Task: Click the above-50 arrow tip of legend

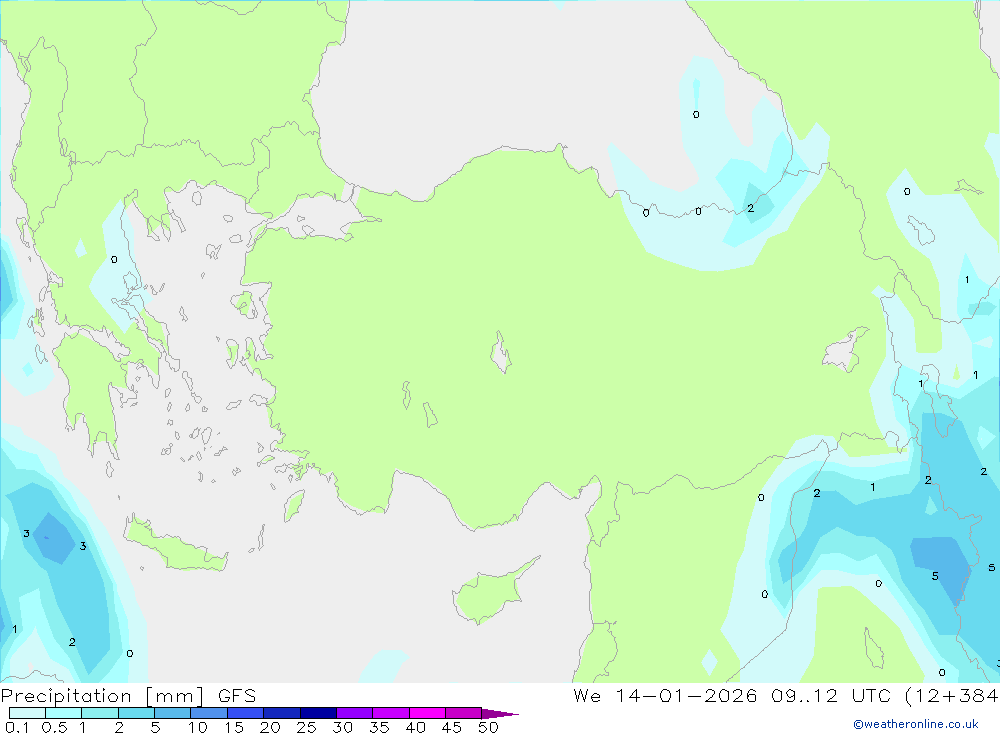Action: pyautogui.click(x=500, y=714)
